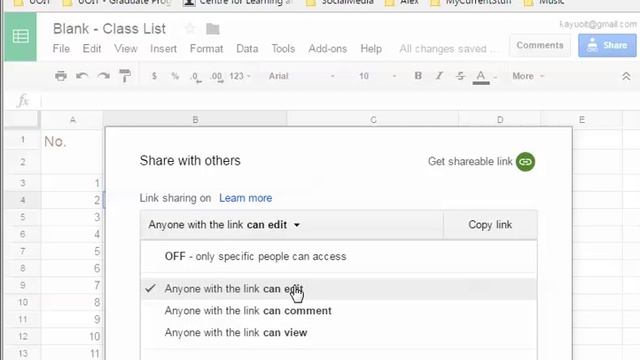Select row 13 header
Viewport: 640px width, 360px height.
click(22, 353)
